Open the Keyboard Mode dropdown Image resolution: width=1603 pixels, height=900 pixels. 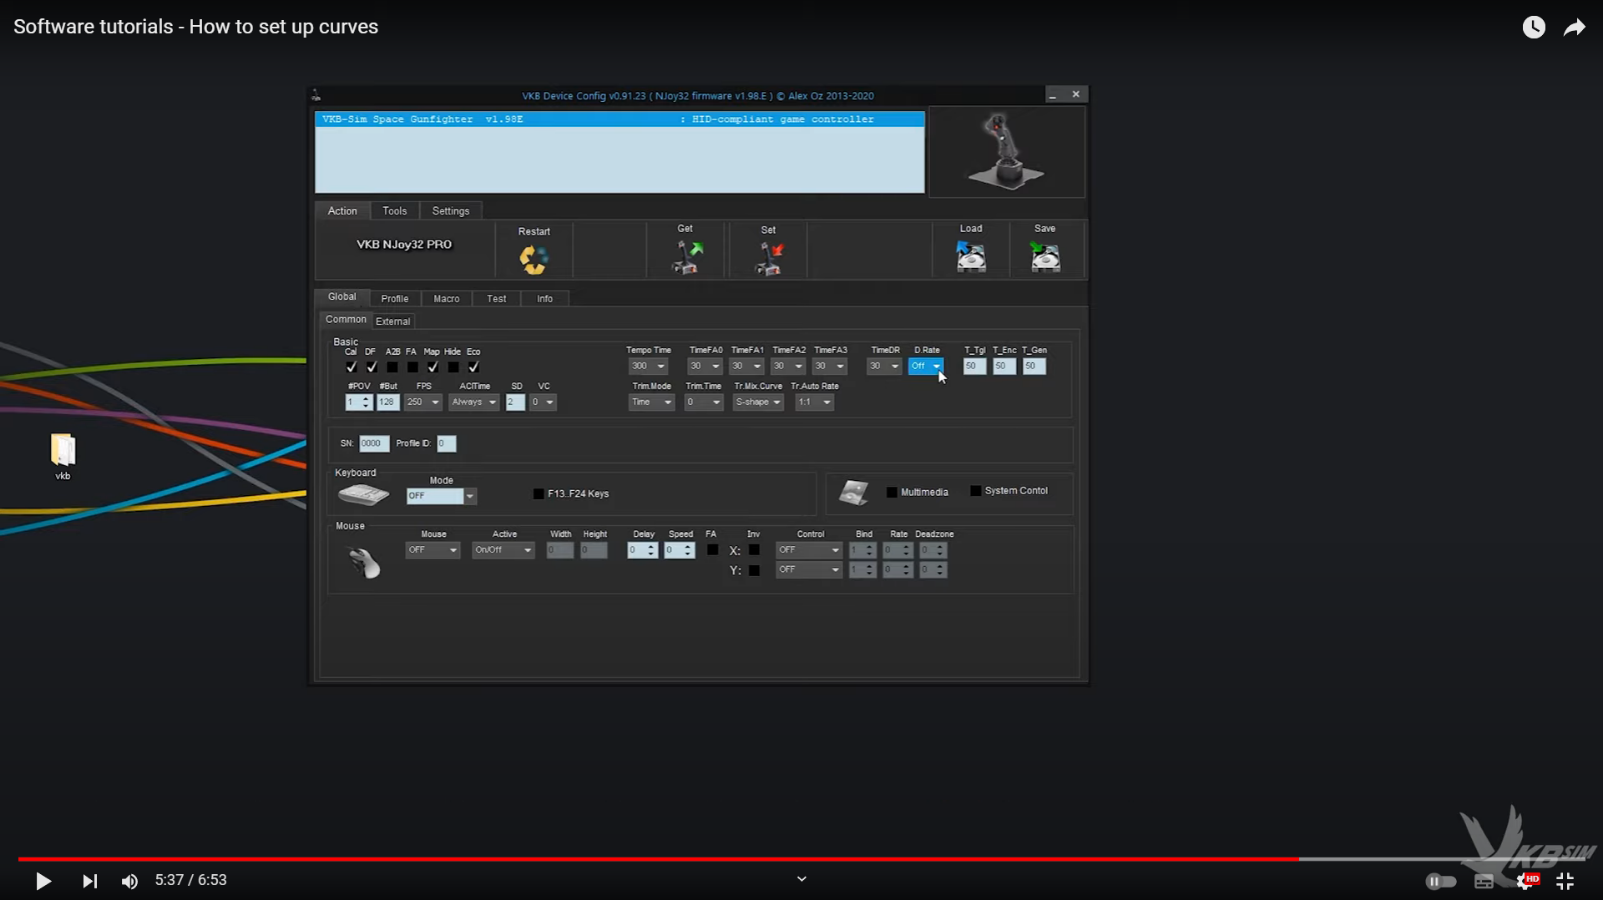[441, 496]
